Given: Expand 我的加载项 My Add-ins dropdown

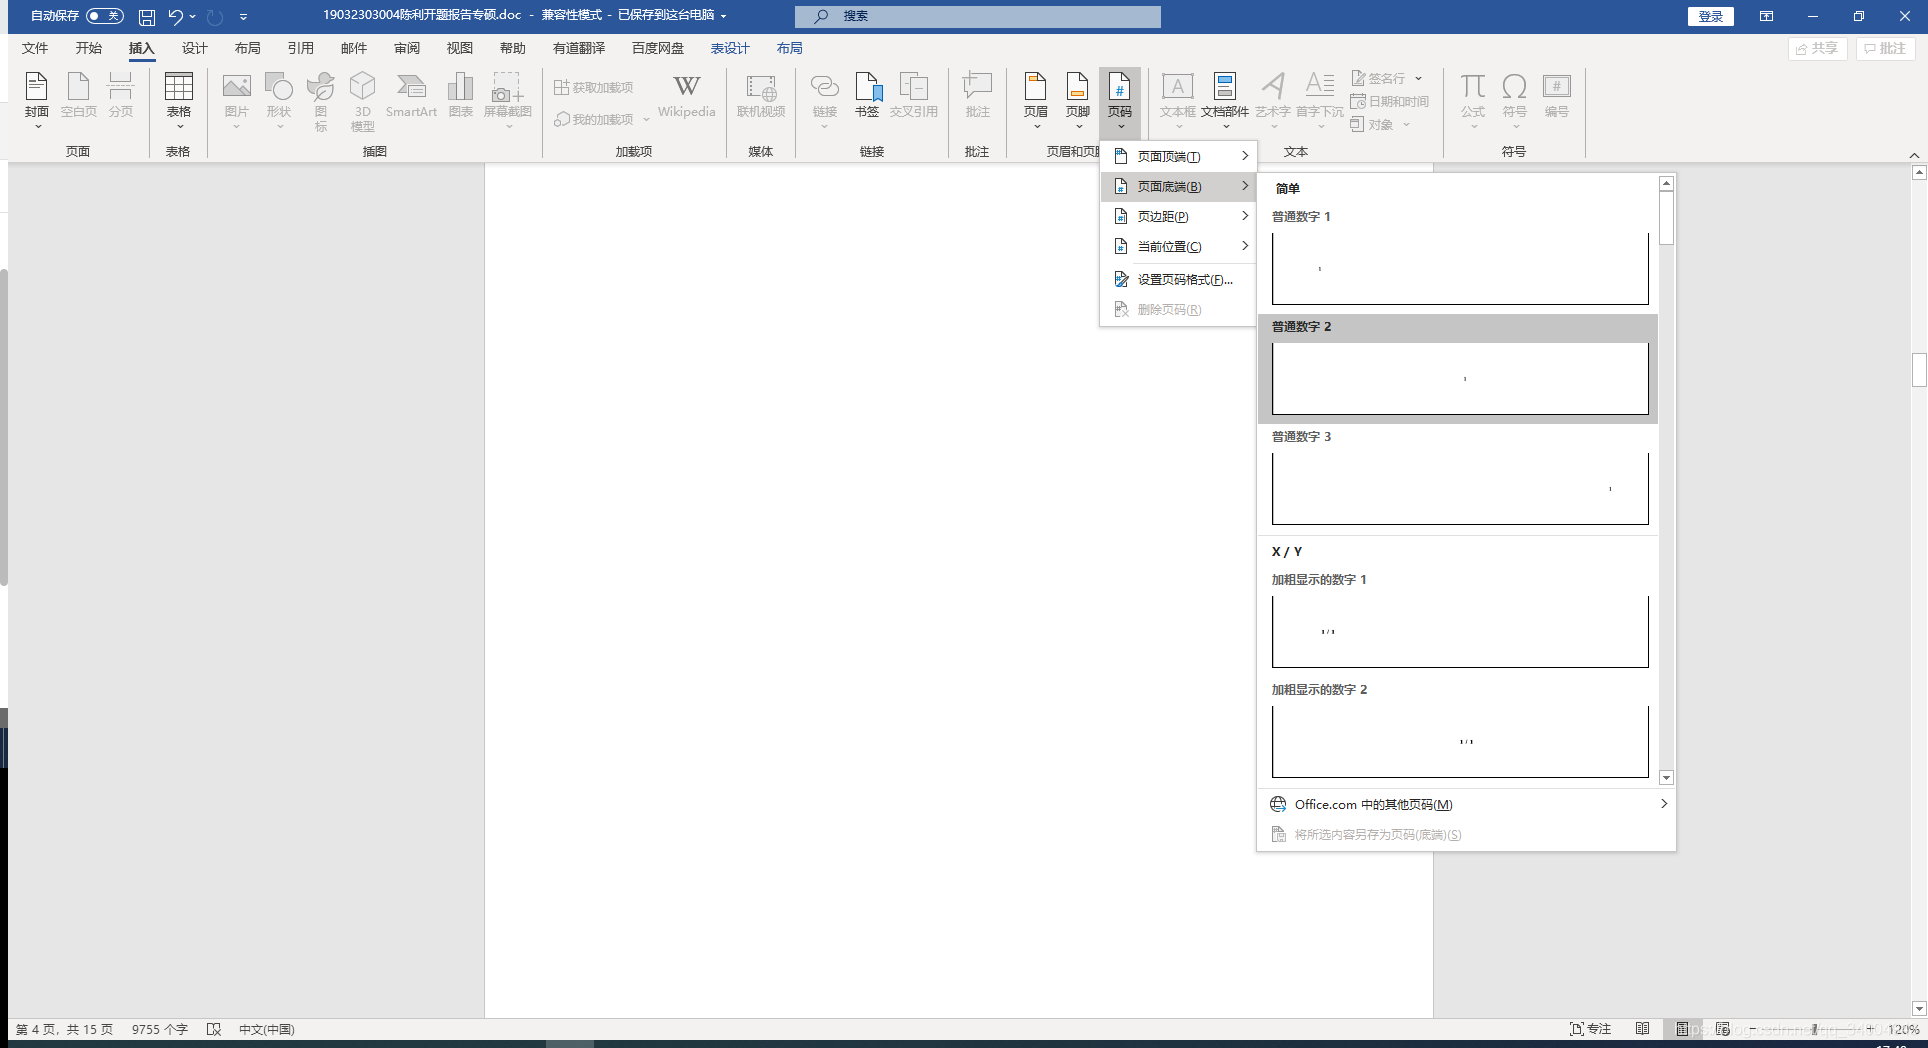Looking at the screenshot, I should pyautogui.click(x=646, y=119).
